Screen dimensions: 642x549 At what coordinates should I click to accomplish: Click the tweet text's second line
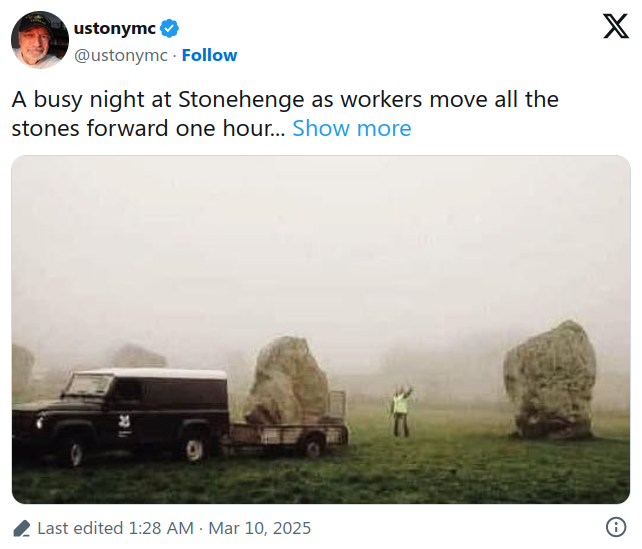[148, 128]
